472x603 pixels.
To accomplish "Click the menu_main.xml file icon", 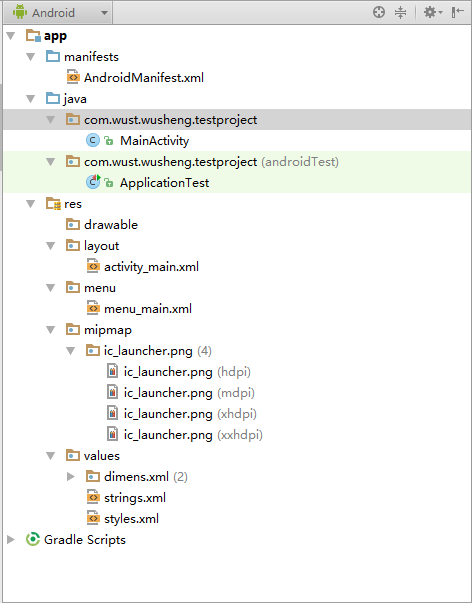I will coord(93,308).
